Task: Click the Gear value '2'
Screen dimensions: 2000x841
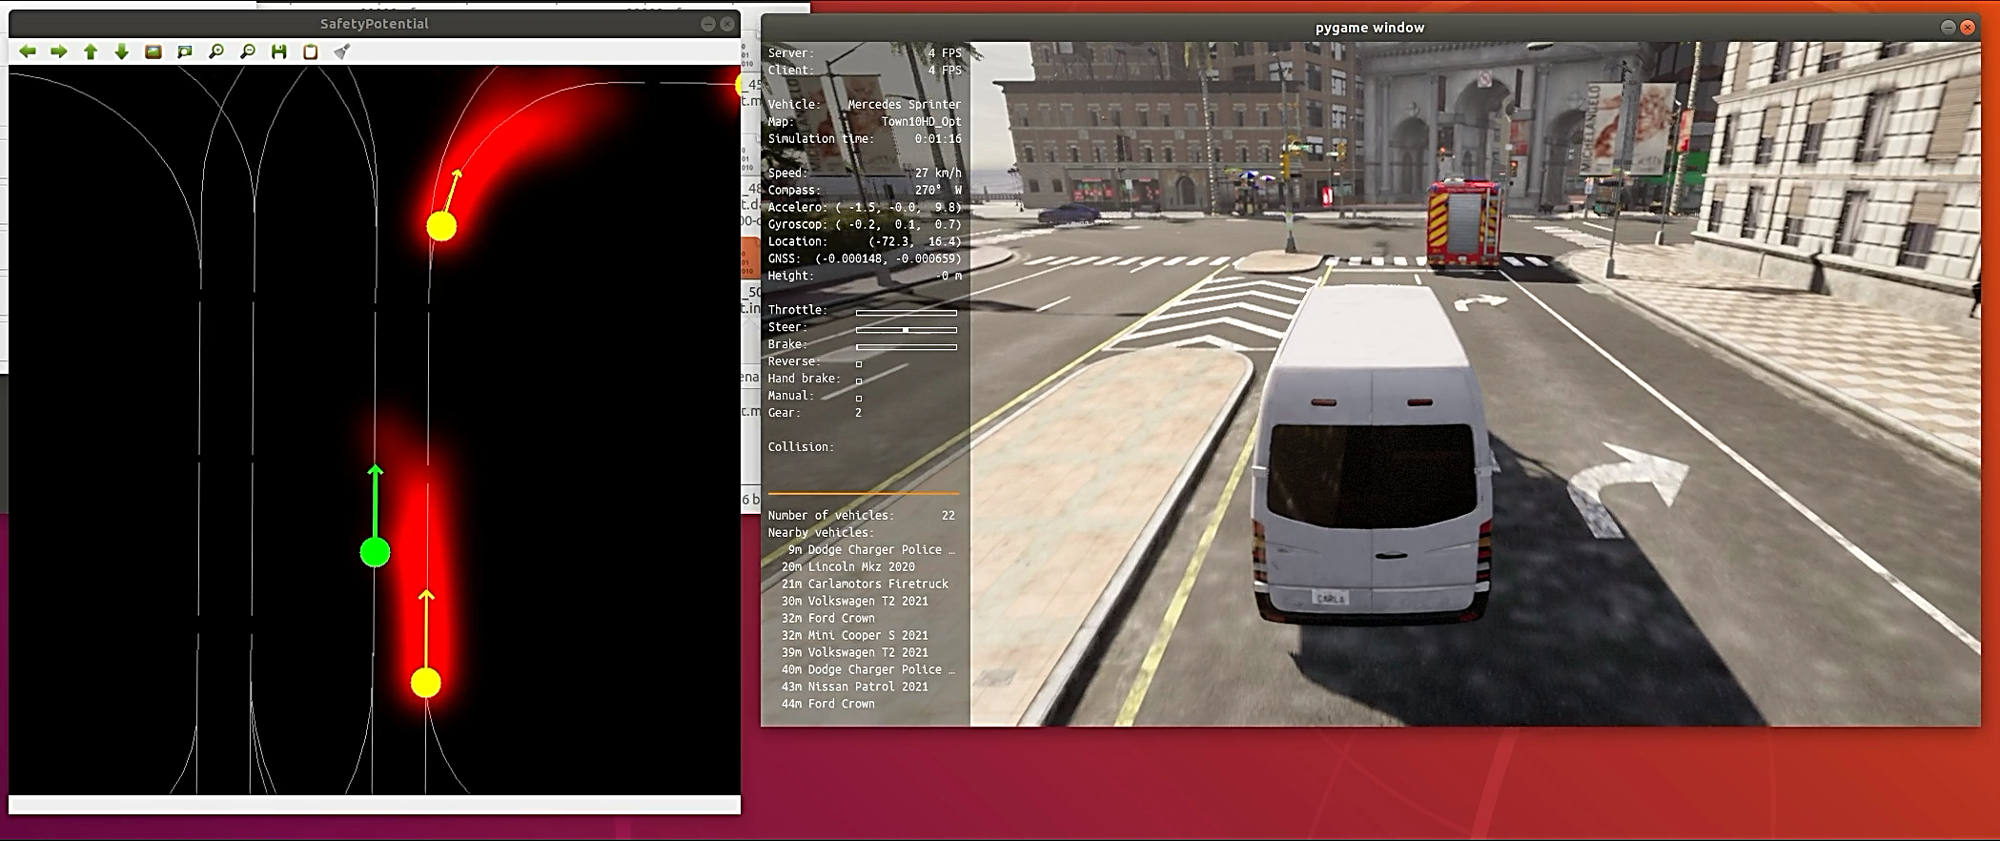Action: (x=858, y=413)
